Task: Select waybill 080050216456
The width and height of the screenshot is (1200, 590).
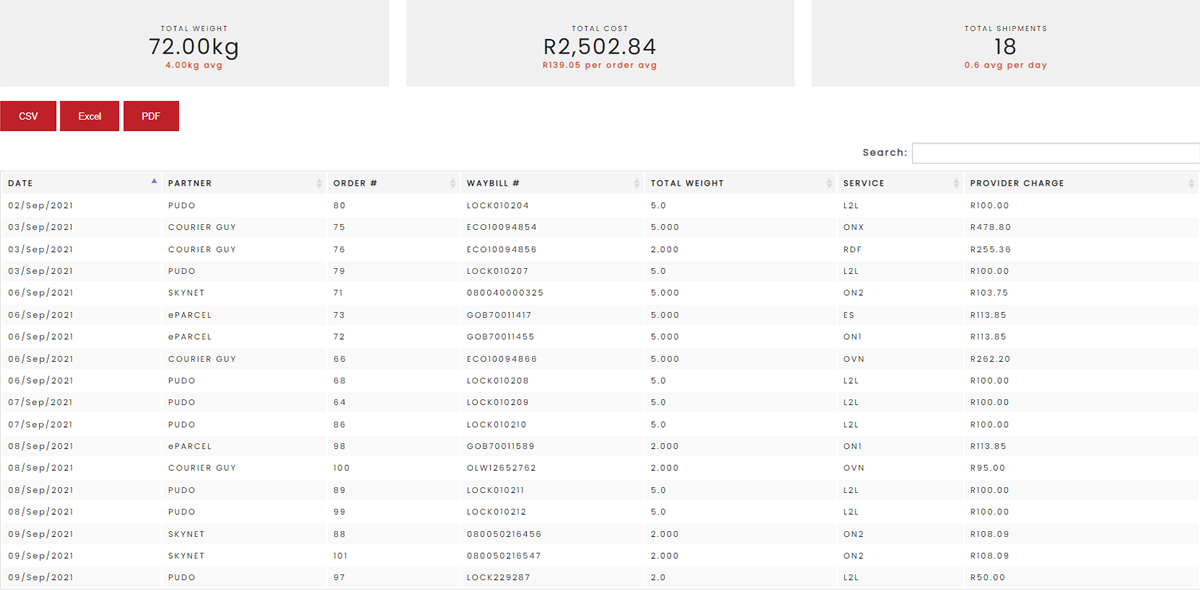Action: [505, 534]
